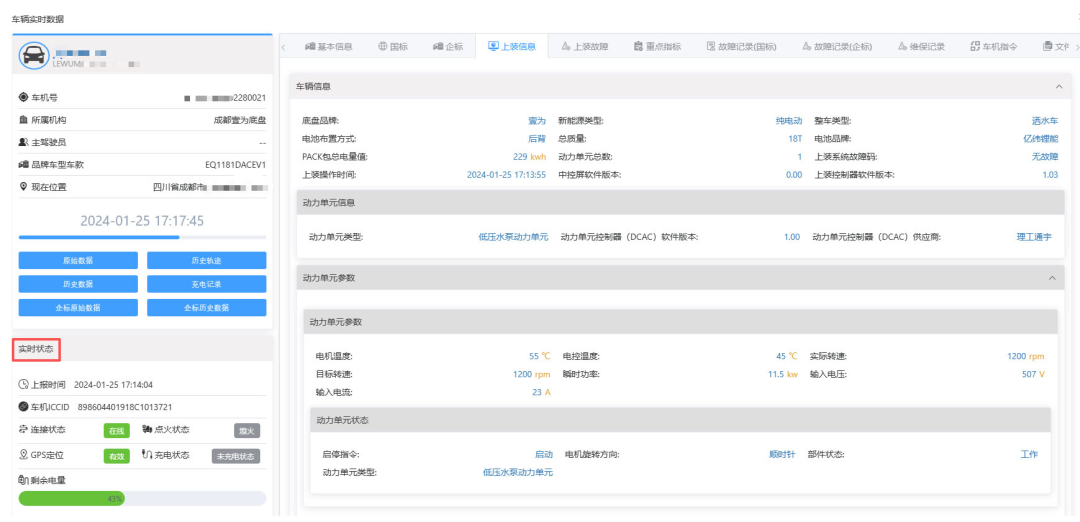
Task: Click the gray 熄火 status tag
Action: [247, 431]
